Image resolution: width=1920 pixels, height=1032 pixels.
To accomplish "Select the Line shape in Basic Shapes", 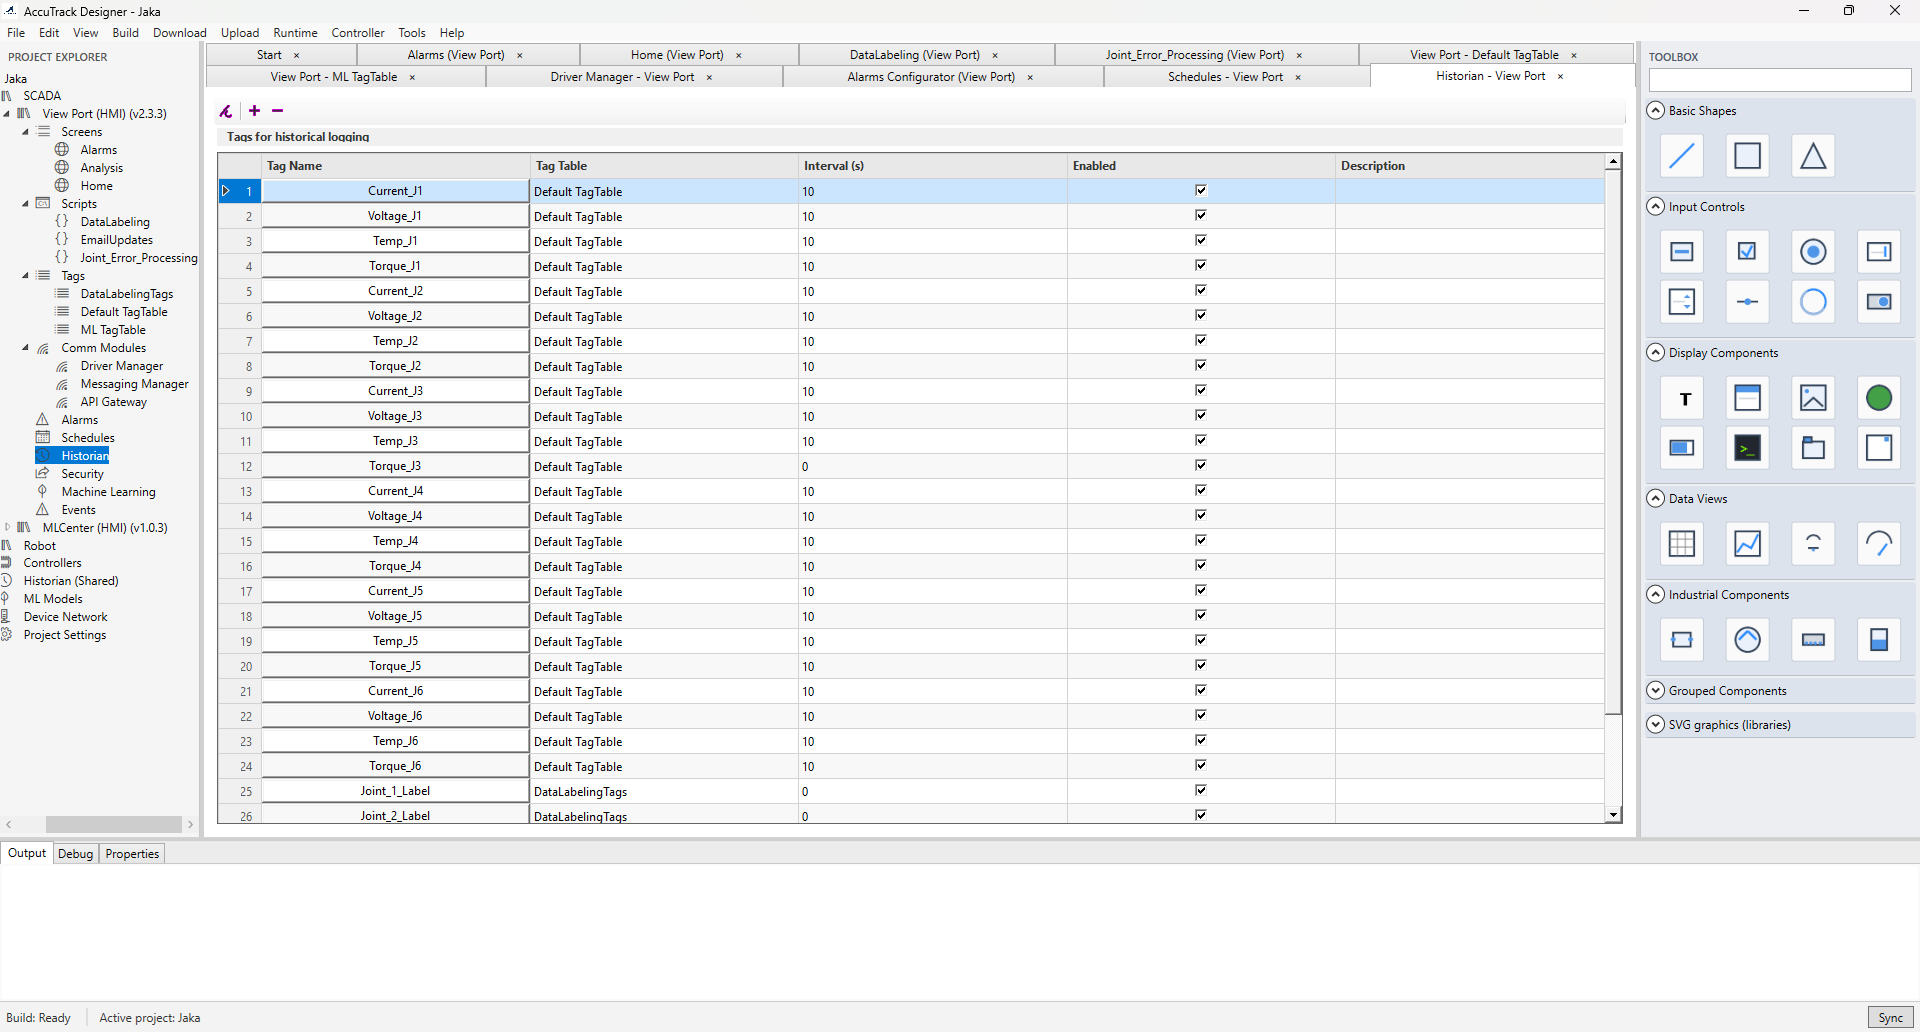I will (x=1682, y=156).
